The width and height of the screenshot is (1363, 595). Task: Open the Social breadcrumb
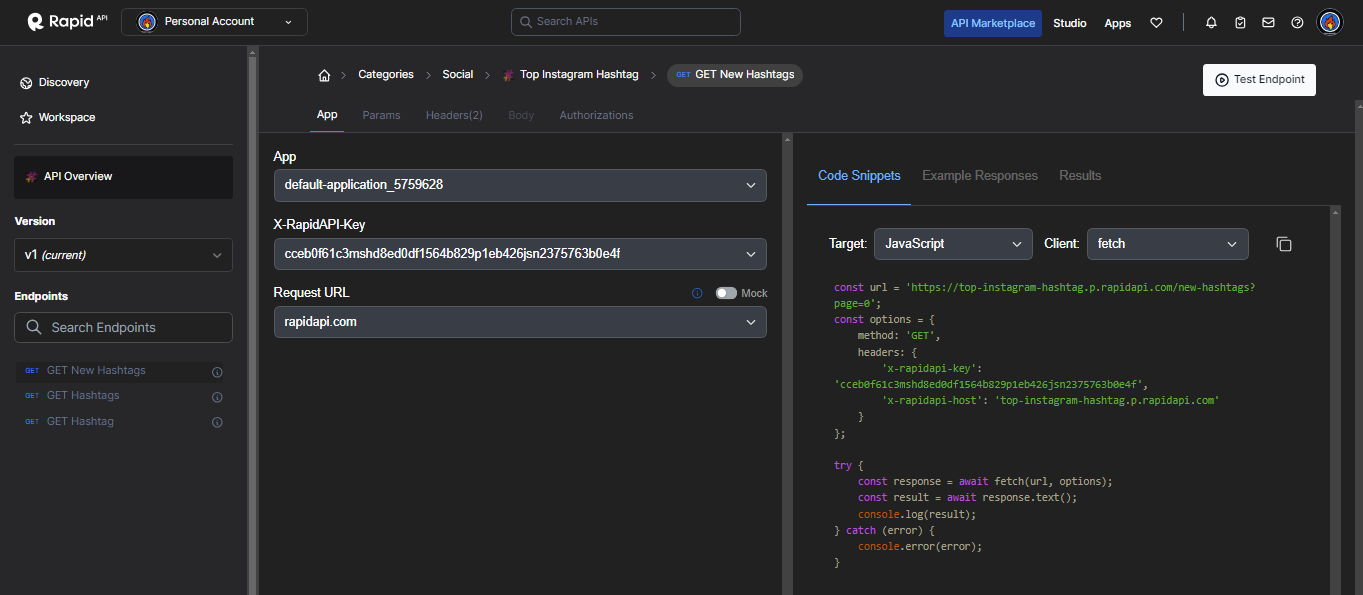pyautogui.click(x=458, y=74)
